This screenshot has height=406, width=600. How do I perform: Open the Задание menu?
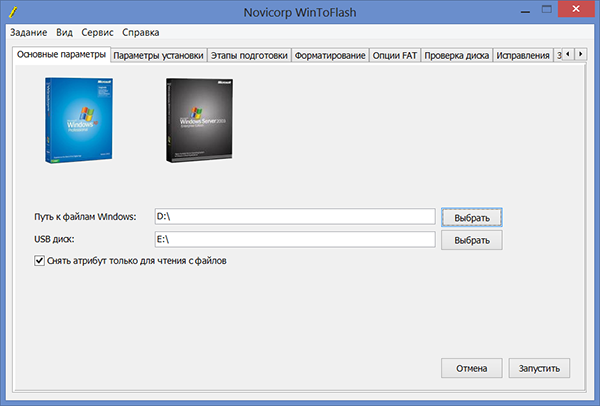point(28,33)
